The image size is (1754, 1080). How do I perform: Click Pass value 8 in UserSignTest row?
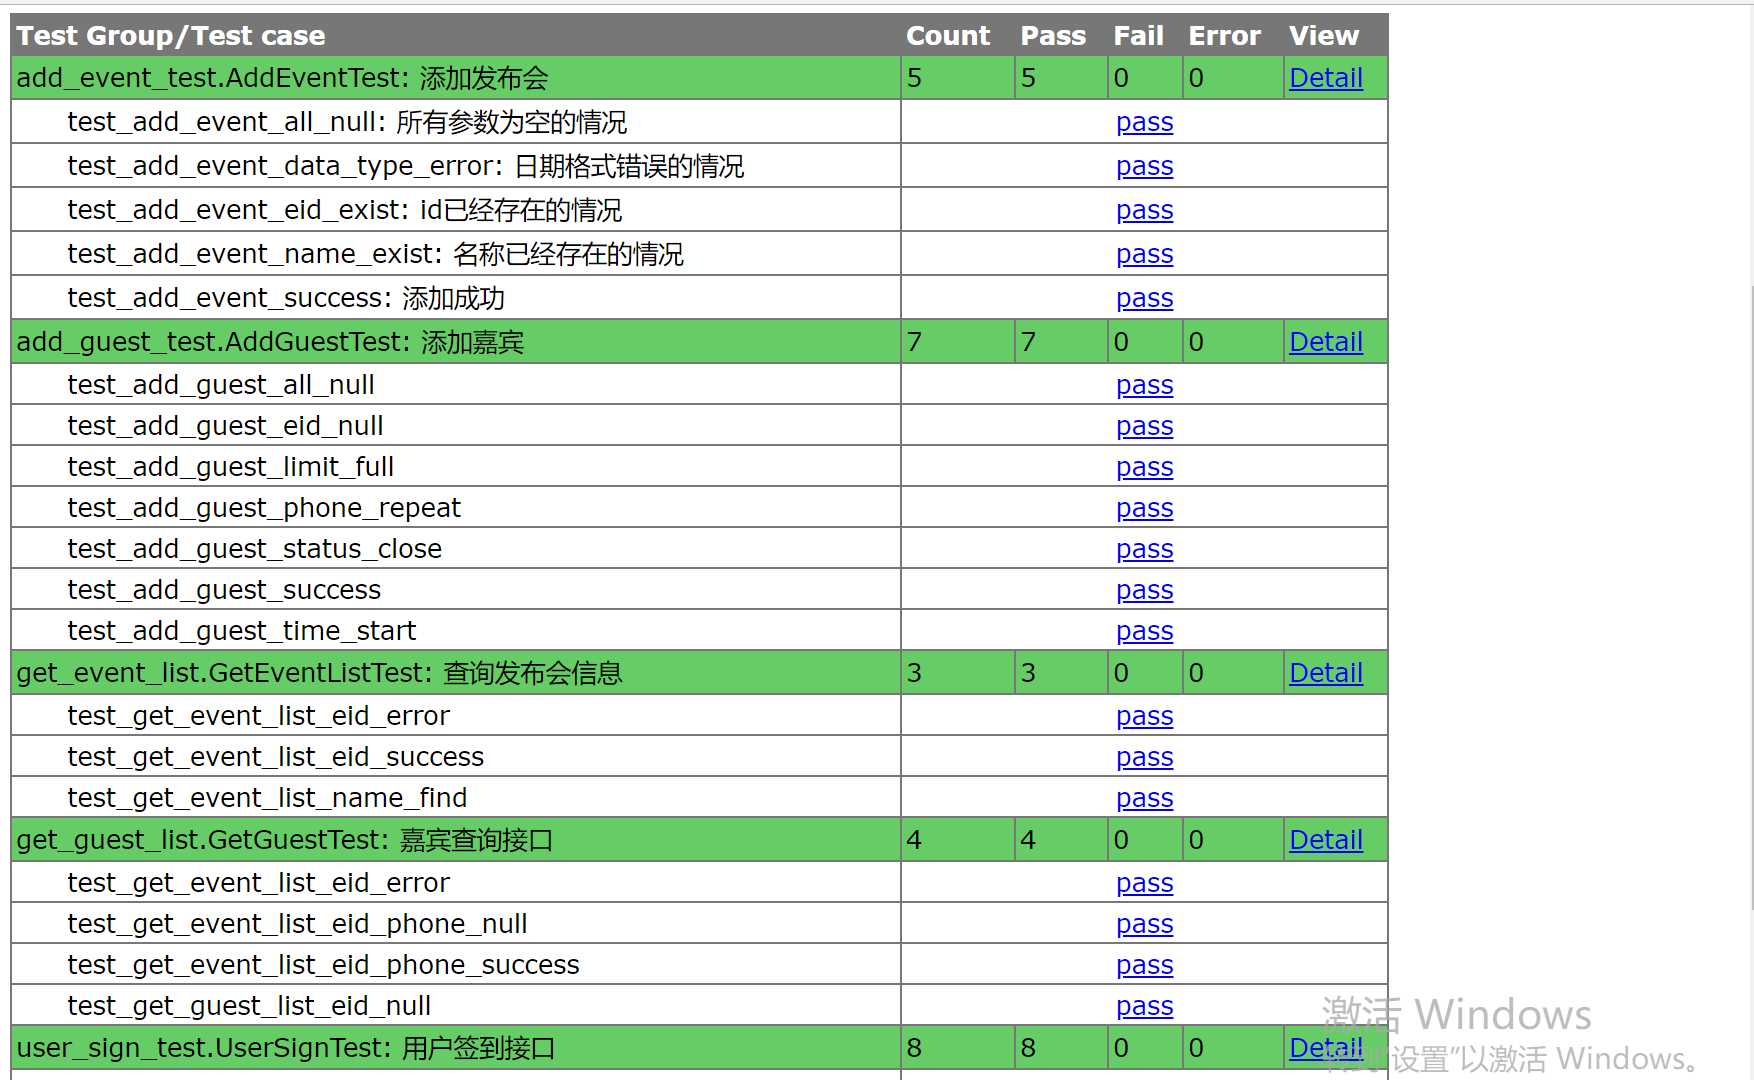[x=1028, y=1048]
